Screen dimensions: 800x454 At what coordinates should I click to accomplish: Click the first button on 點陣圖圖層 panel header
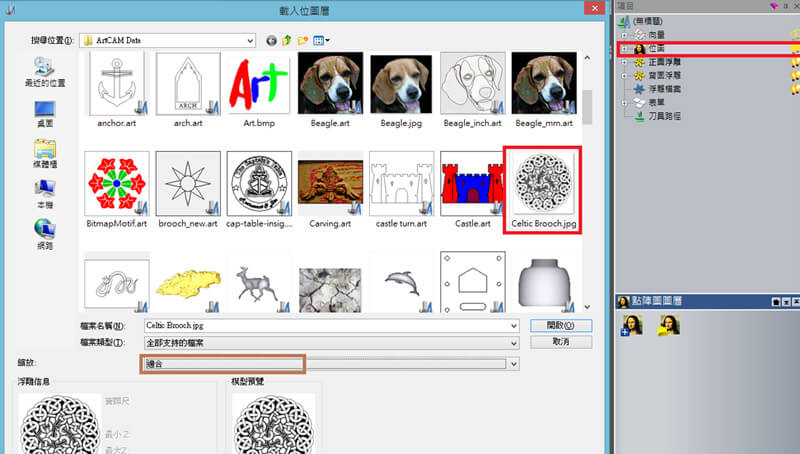pos(777,302)
